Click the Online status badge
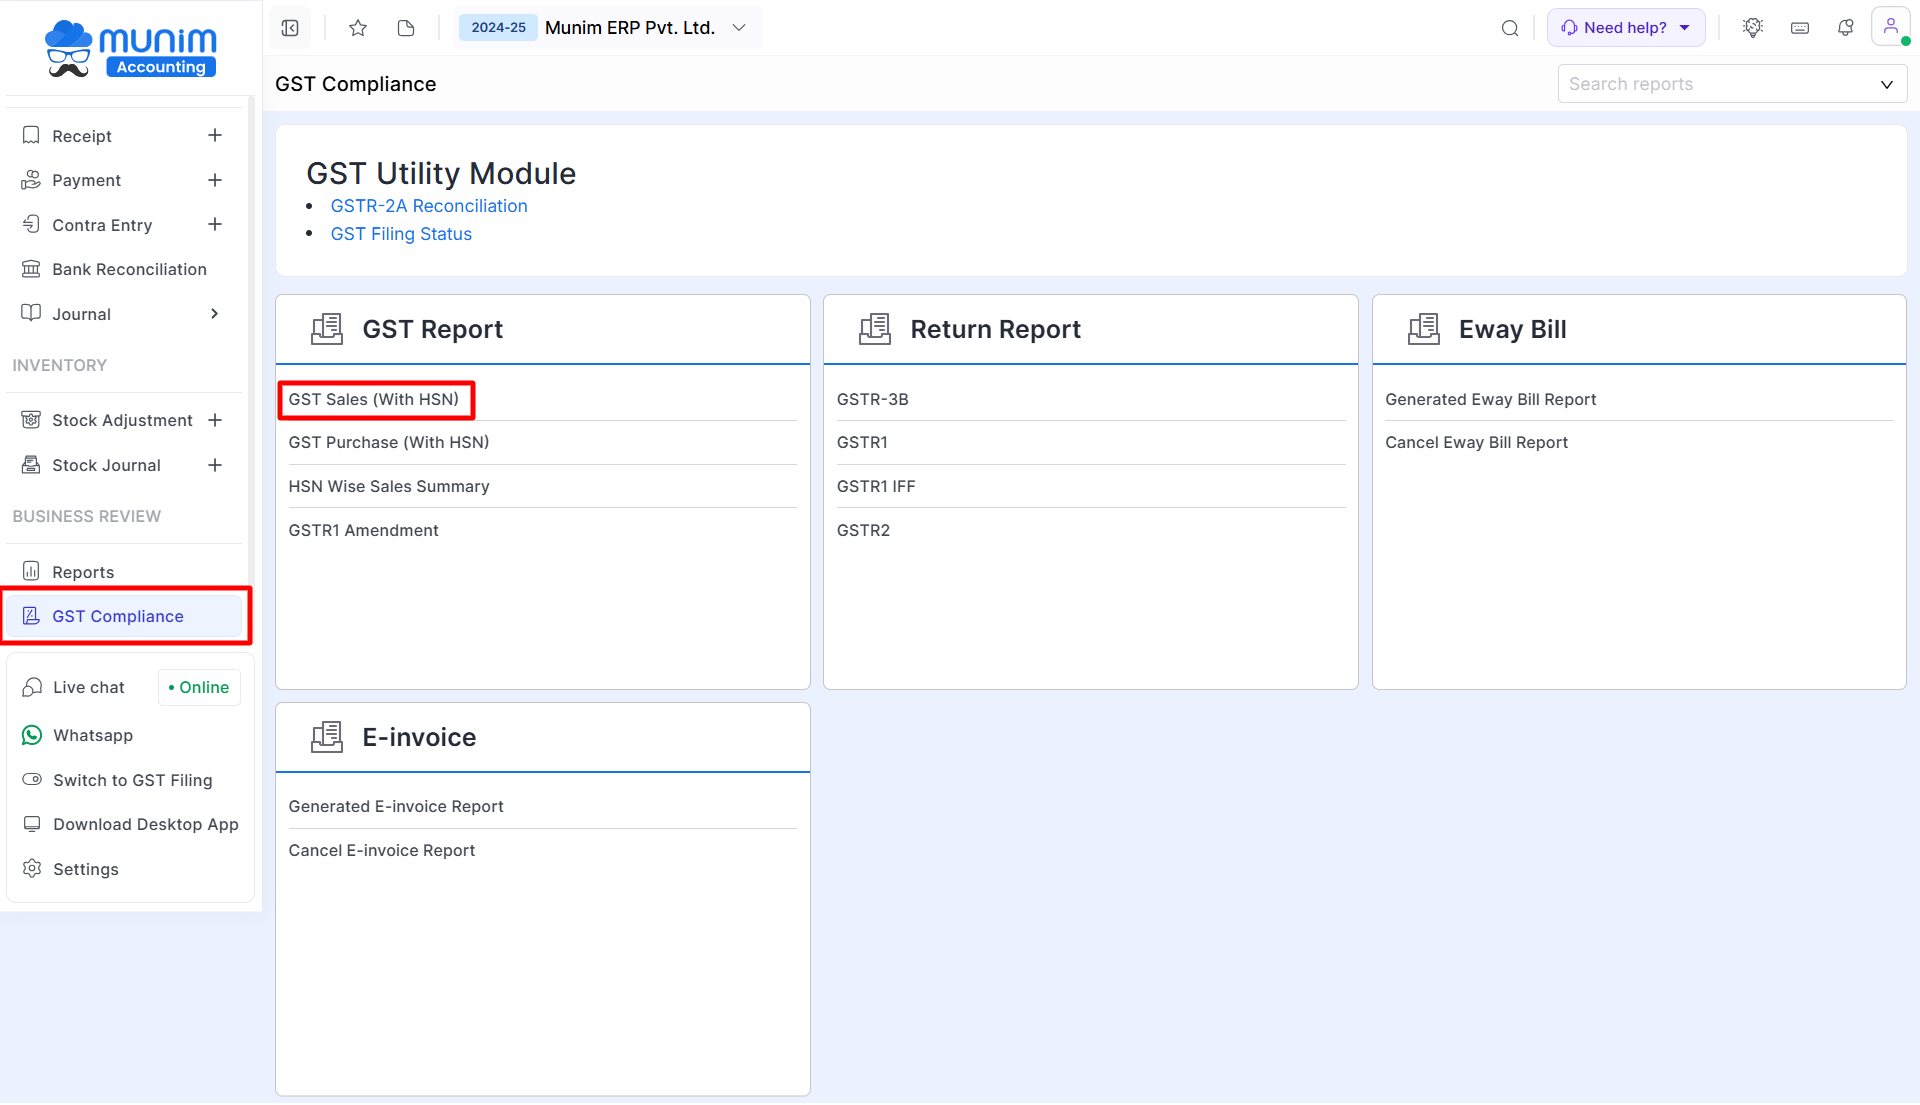The height and width of the screenshot is (1105, 1920). coord(199,687)
